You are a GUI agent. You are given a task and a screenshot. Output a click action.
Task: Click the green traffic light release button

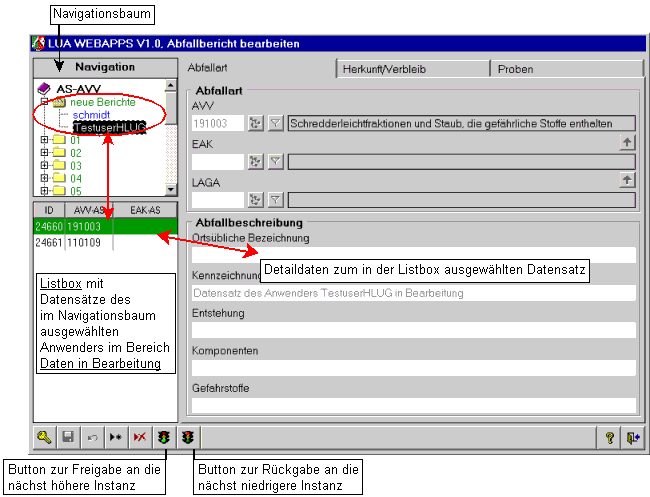pyautogui.click(x=163, y=437)
